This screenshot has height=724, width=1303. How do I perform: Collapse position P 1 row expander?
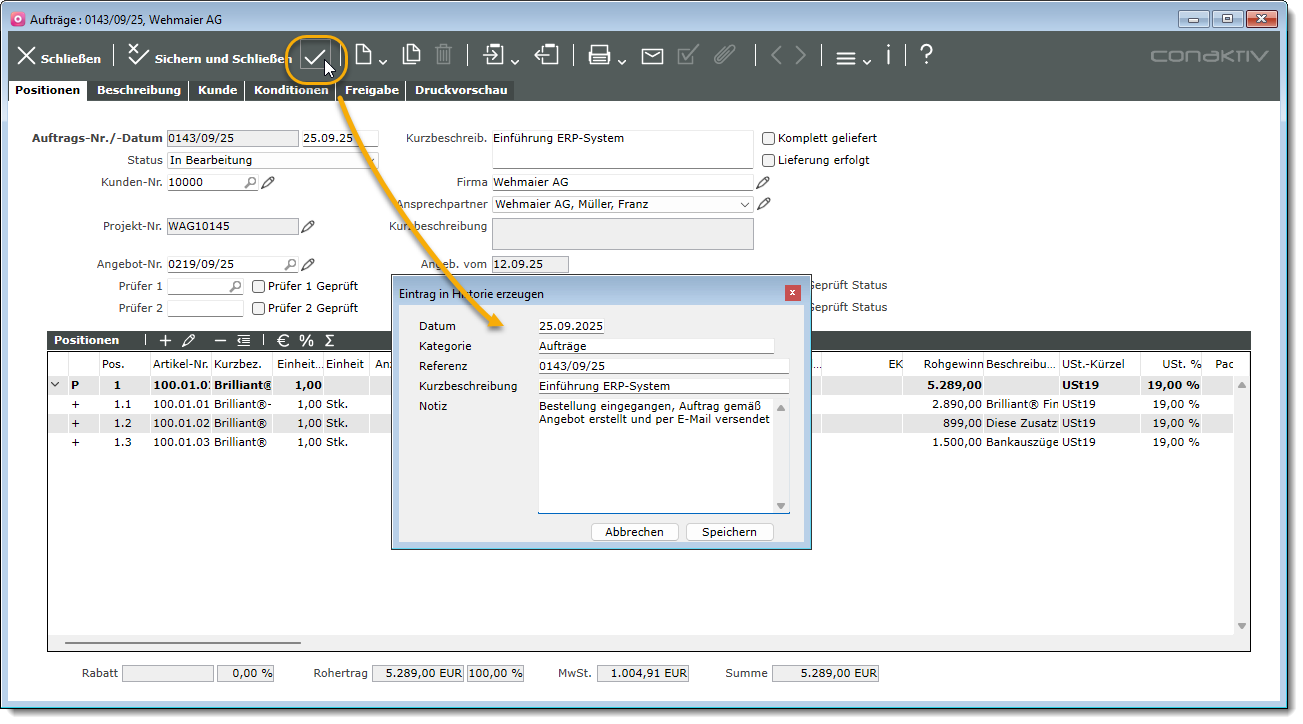(54, 385)
